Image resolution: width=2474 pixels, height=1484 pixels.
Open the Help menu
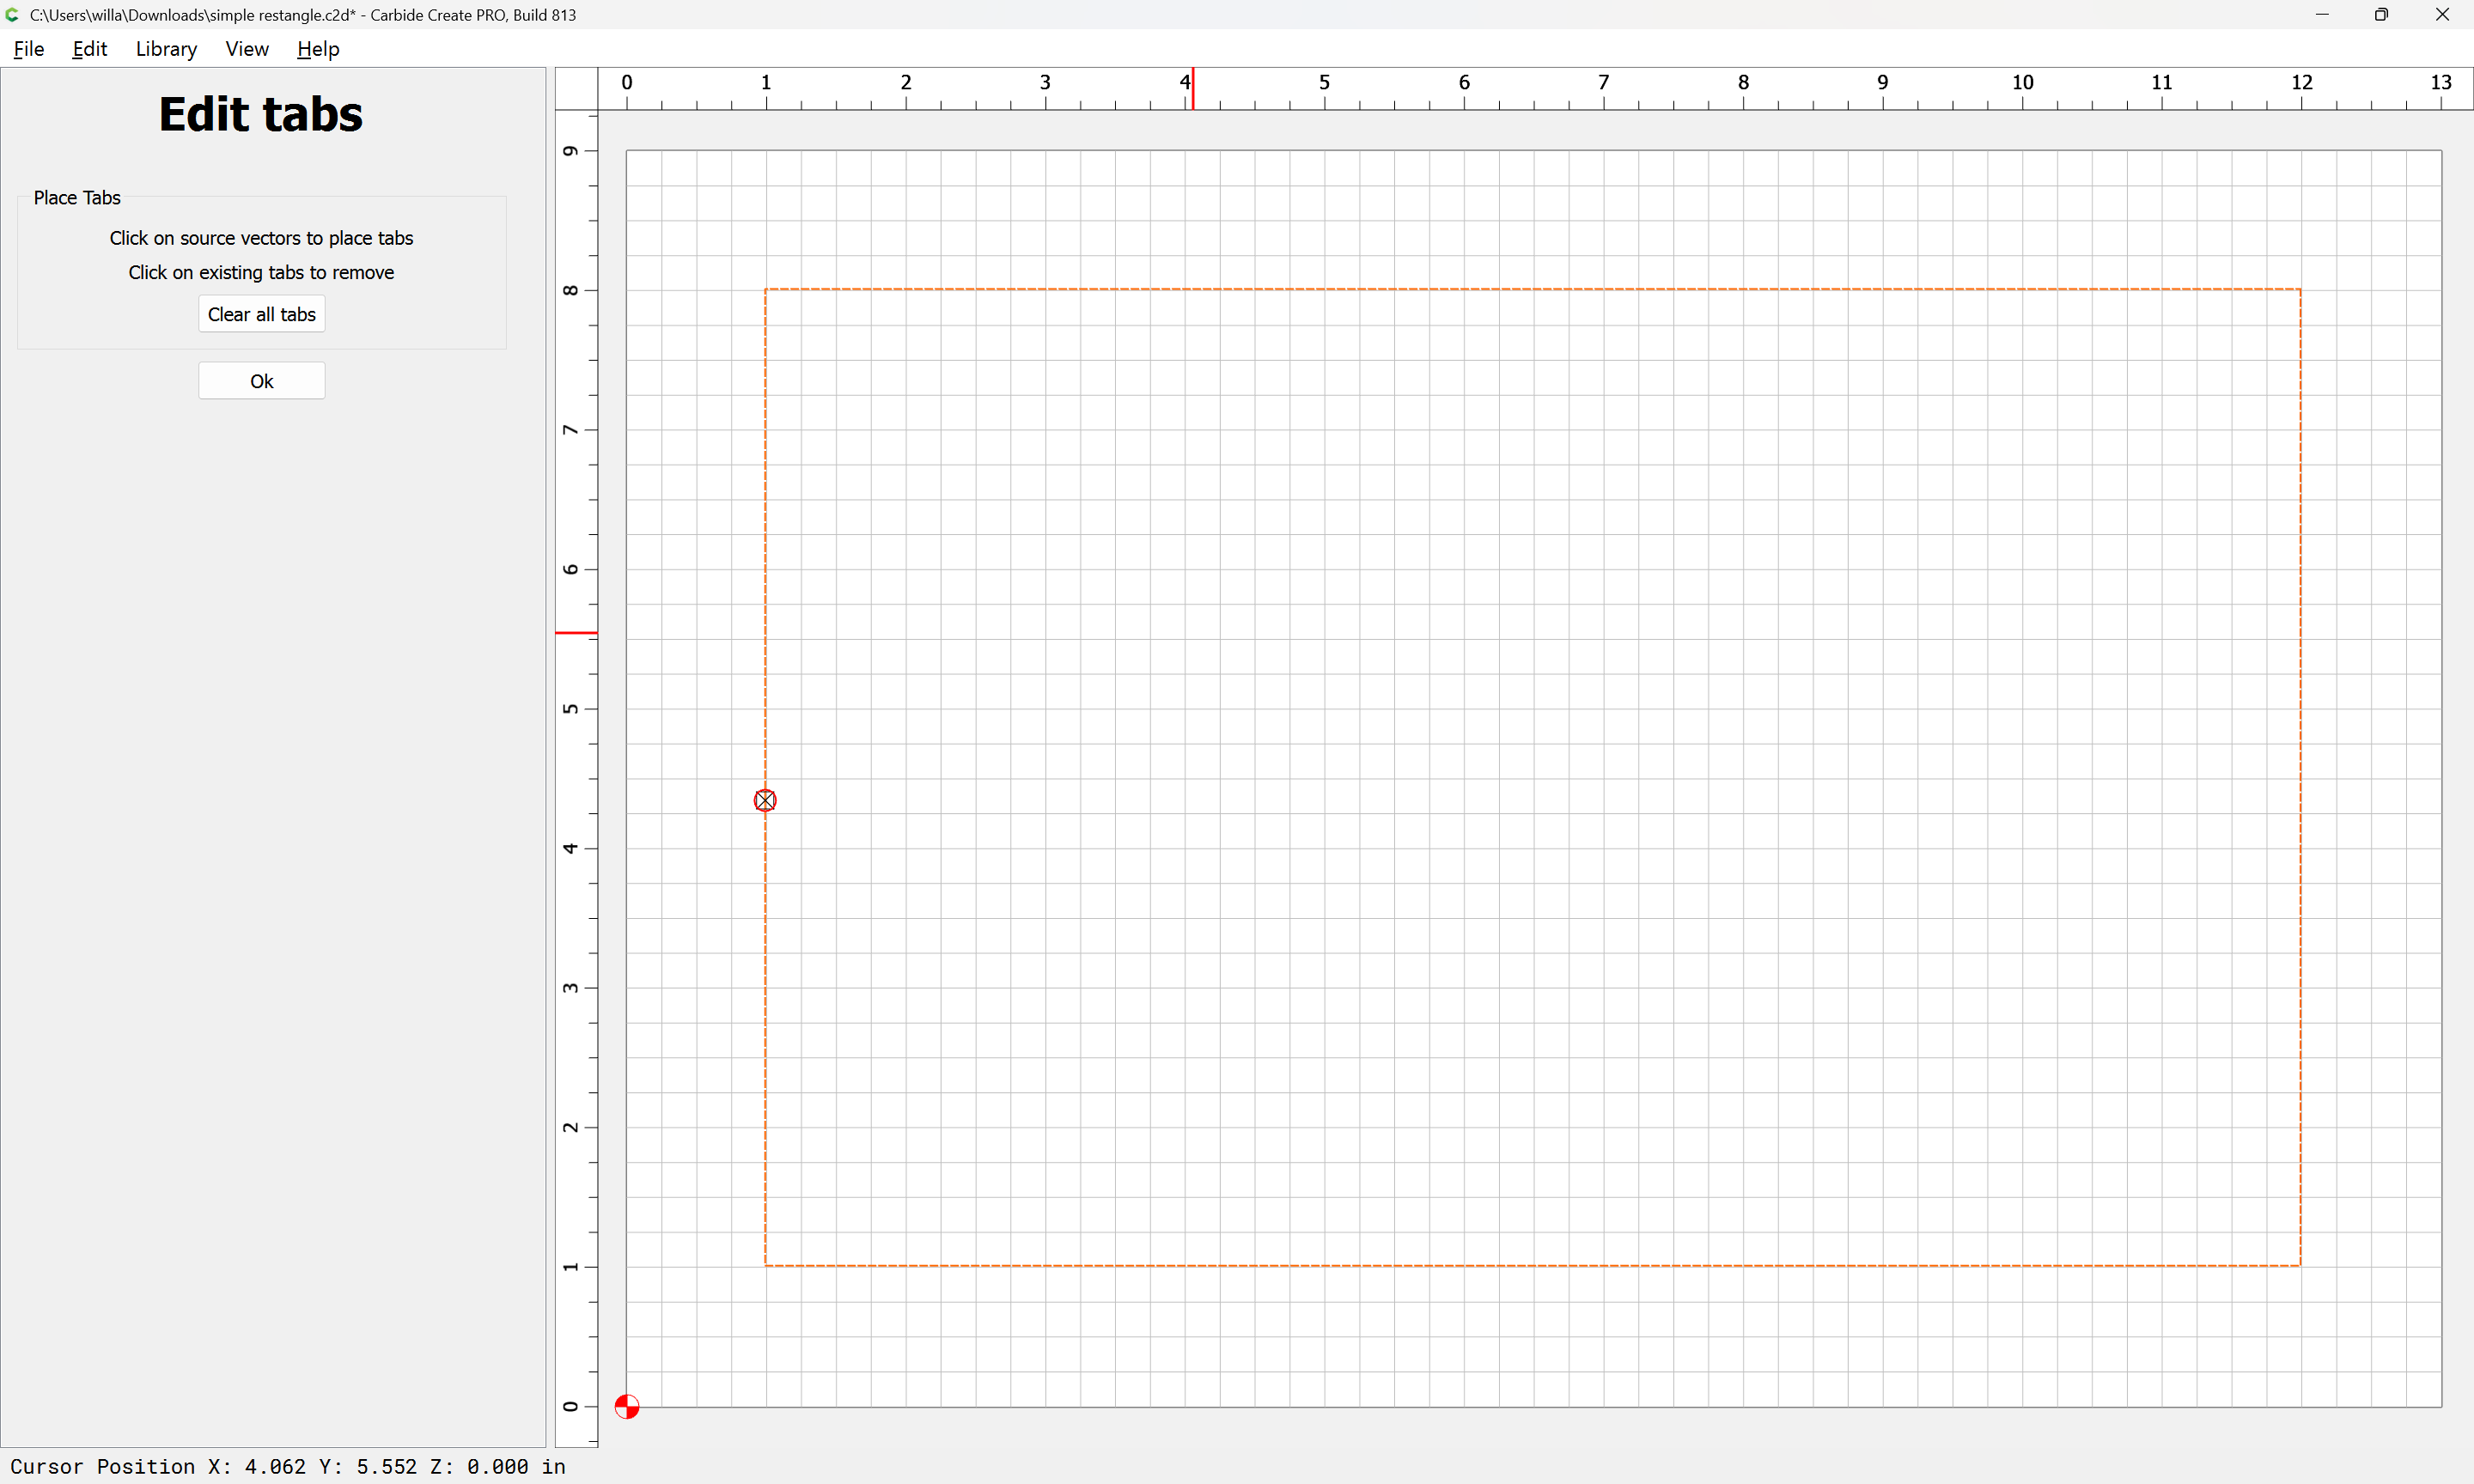tap(318, 48)
